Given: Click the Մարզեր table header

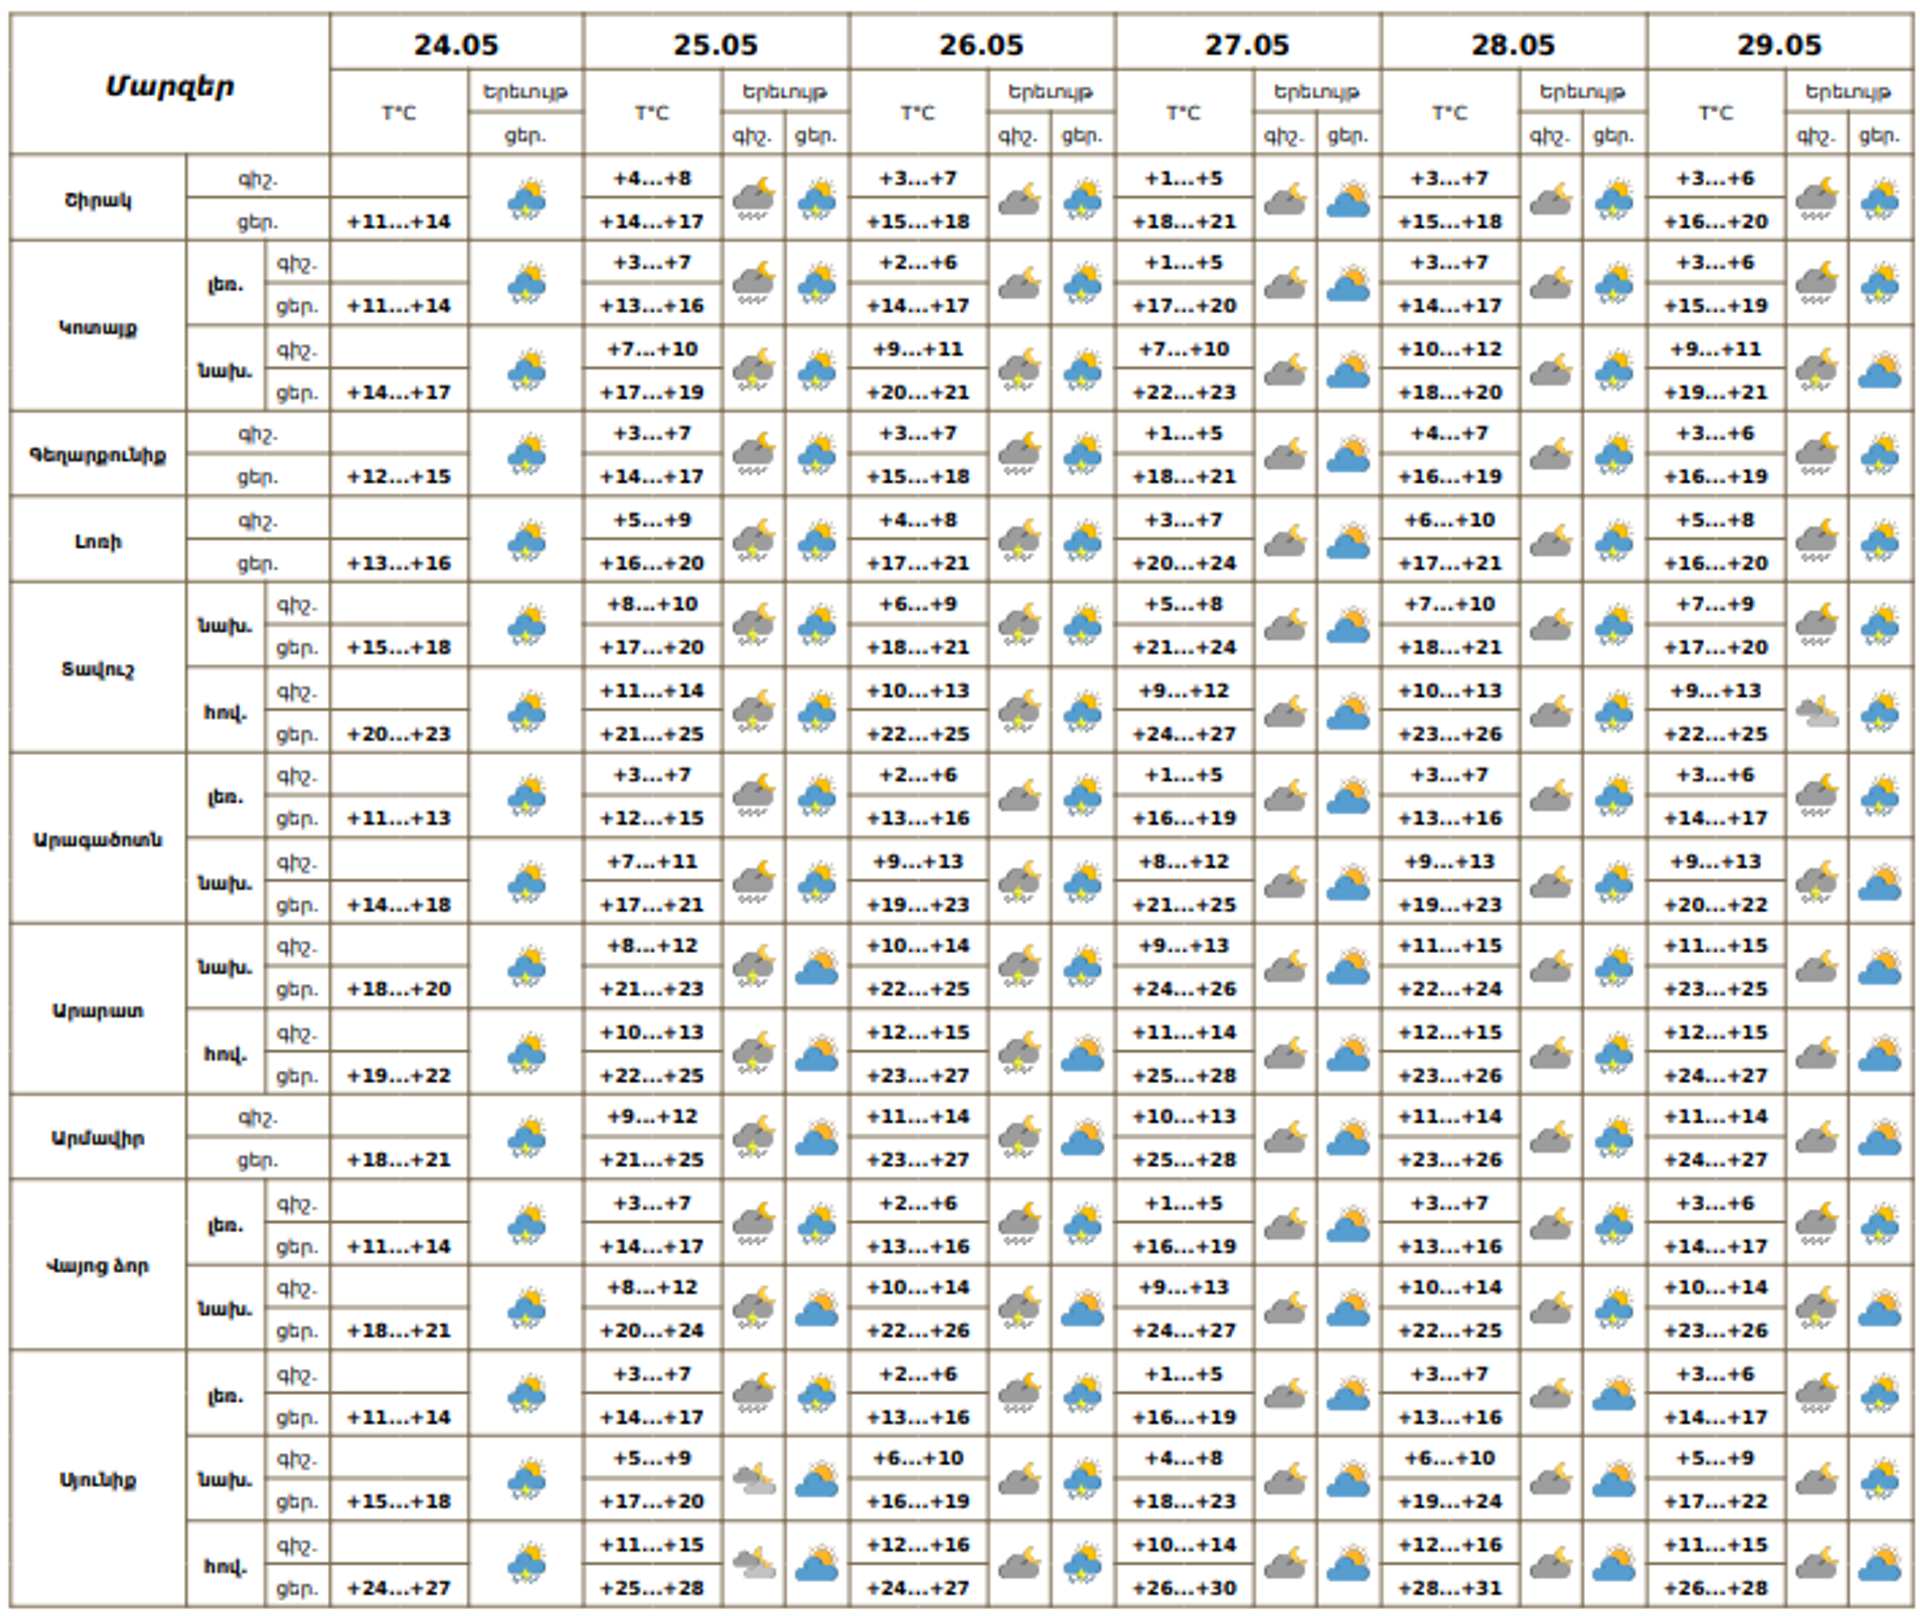Looking at the screenshot, I should (x=170, y=86).
